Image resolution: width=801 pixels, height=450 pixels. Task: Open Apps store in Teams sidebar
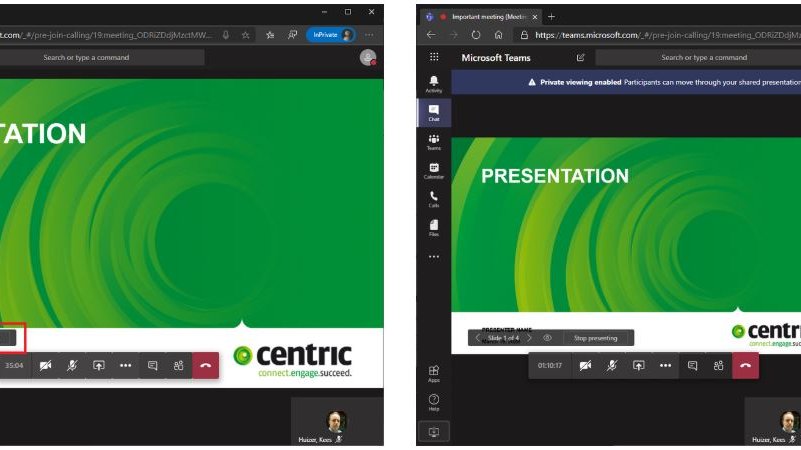point(434,373)
